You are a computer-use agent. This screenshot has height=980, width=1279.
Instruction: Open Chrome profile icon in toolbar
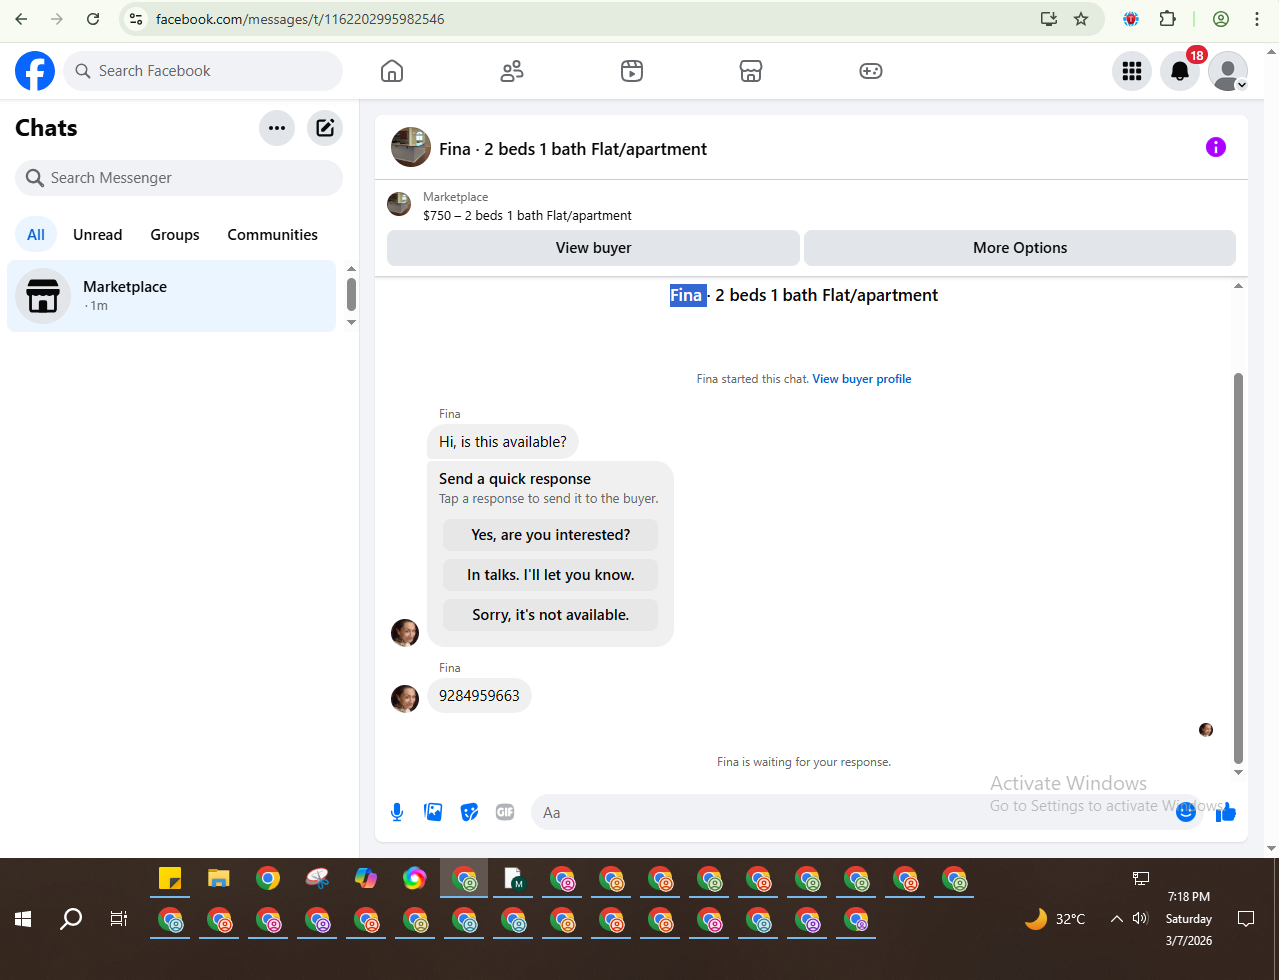[1221, 19]
